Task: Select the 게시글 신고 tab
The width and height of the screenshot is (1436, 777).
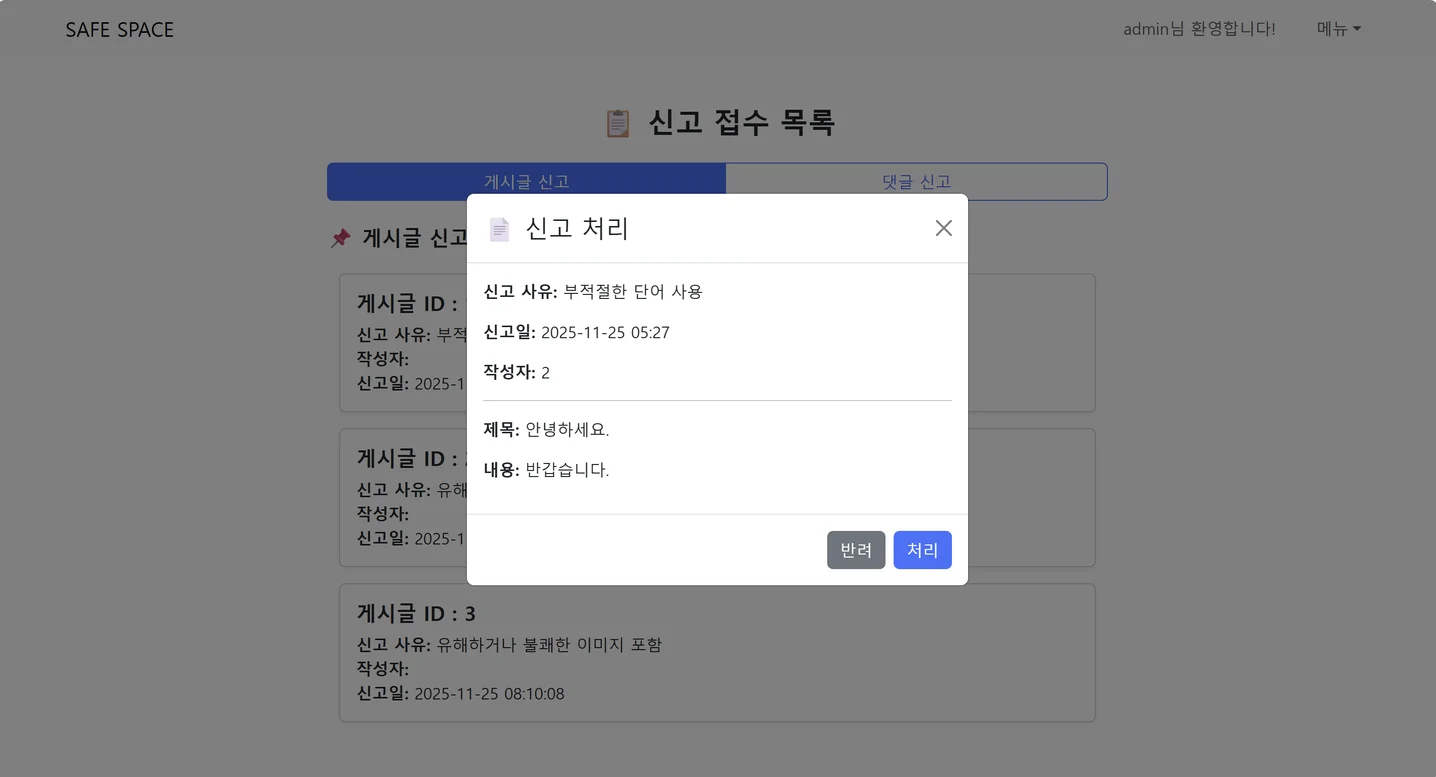Action: click(526, 181)
